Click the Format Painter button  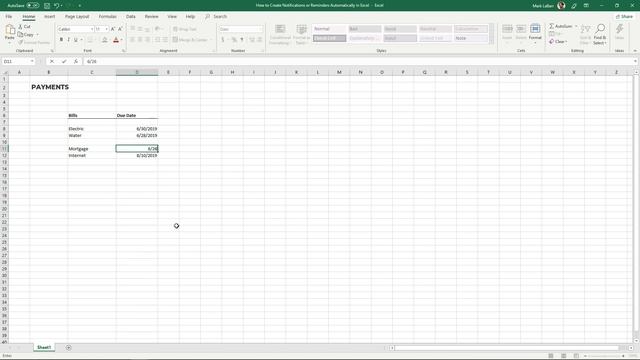[x=34, y=42]
